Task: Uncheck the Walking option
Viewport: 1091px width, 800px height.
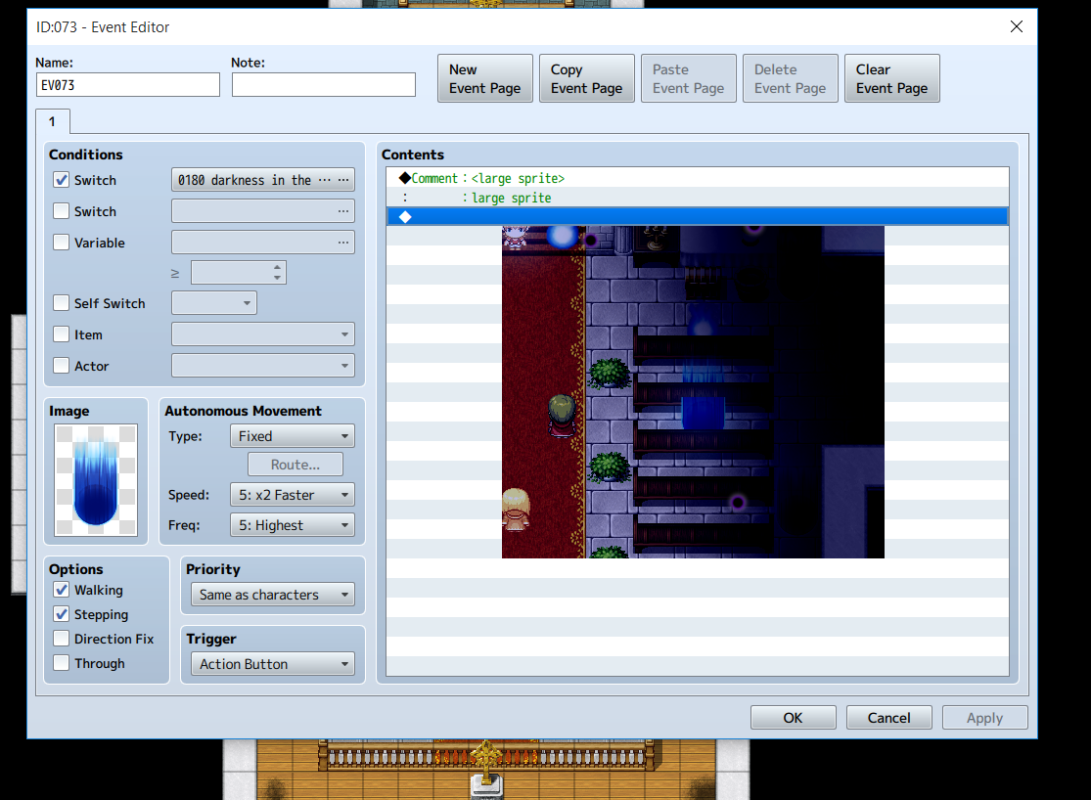Action: tap(61, 590)
